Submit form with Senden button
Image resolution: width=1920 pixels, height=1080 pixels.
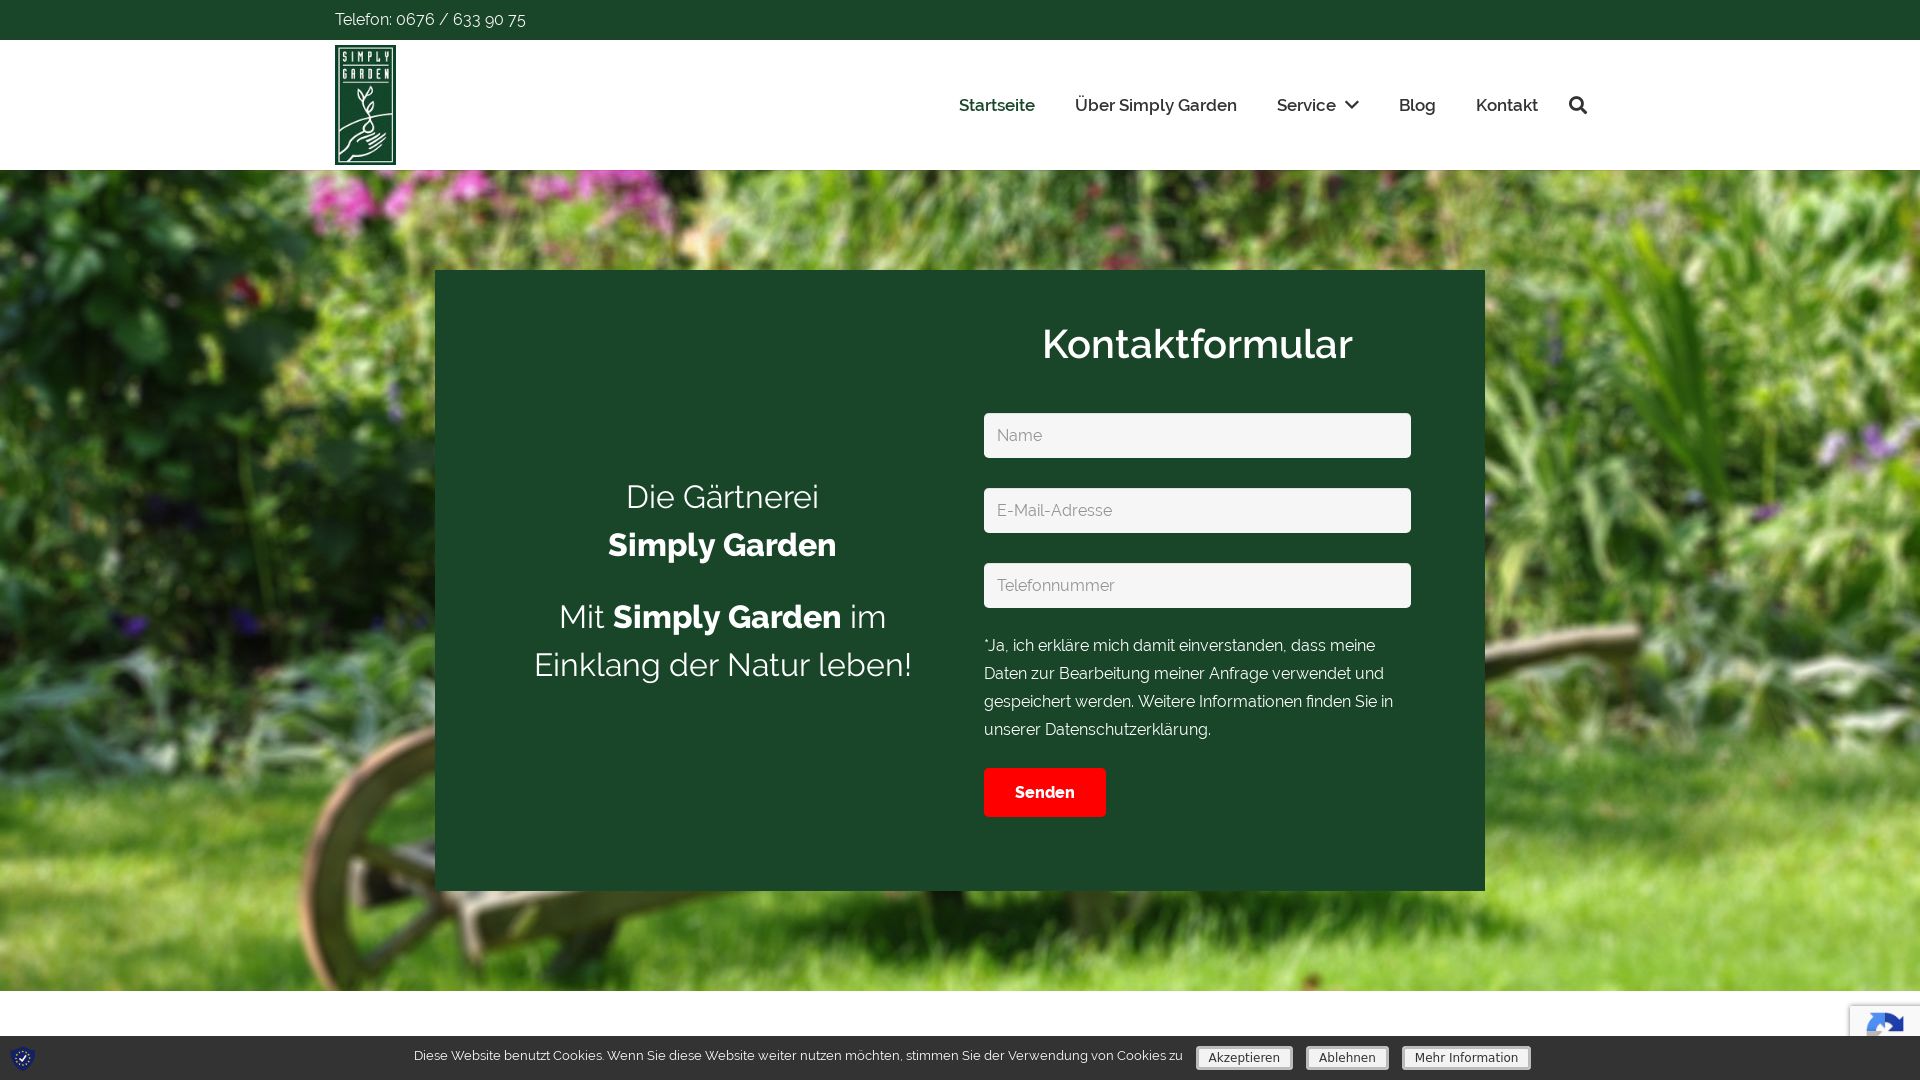coord(1045,792)
